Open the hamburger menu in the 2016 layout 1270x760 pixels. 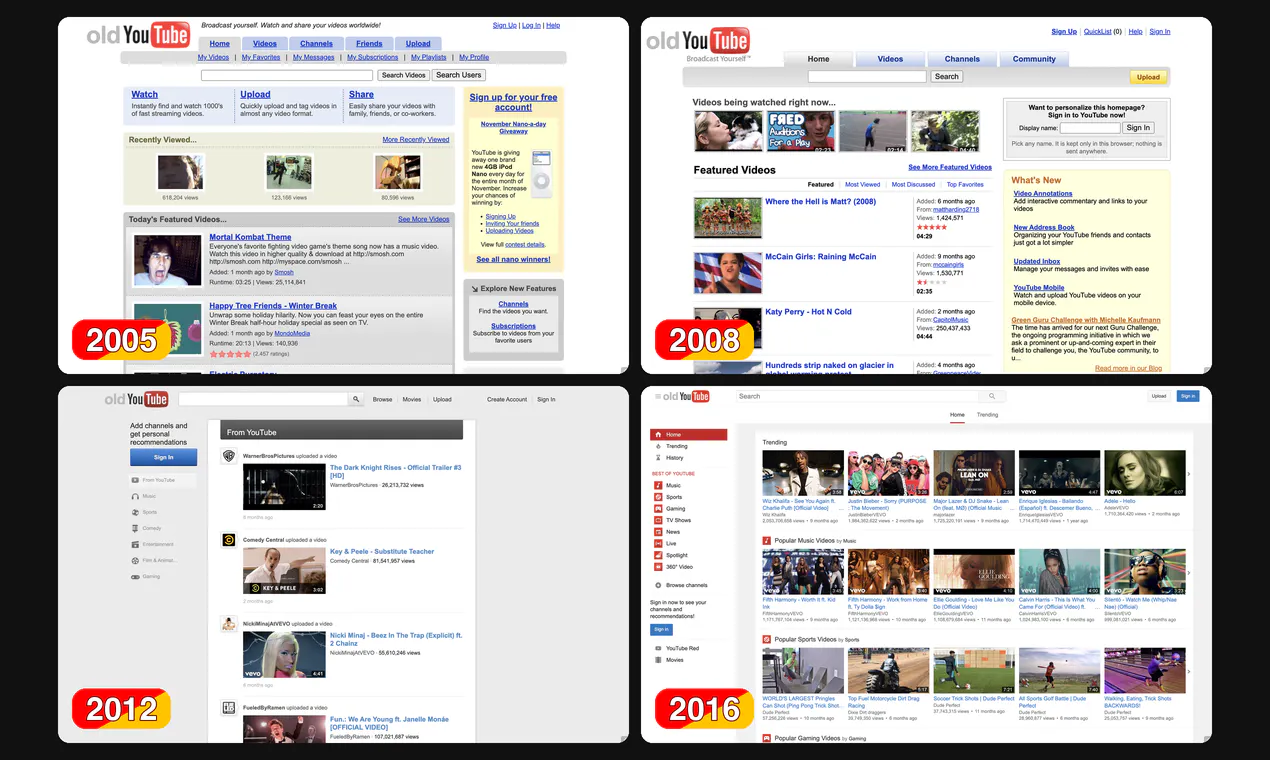(656, 397)
